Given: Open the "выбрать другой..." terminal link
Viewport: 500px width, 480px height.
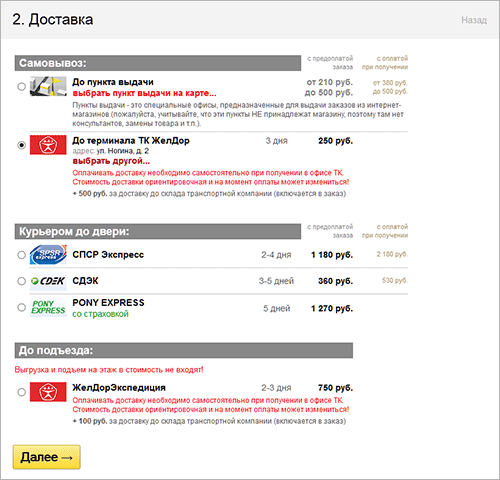Looking at the screenshot, I should pyautogui.click(x=111, y=161).
